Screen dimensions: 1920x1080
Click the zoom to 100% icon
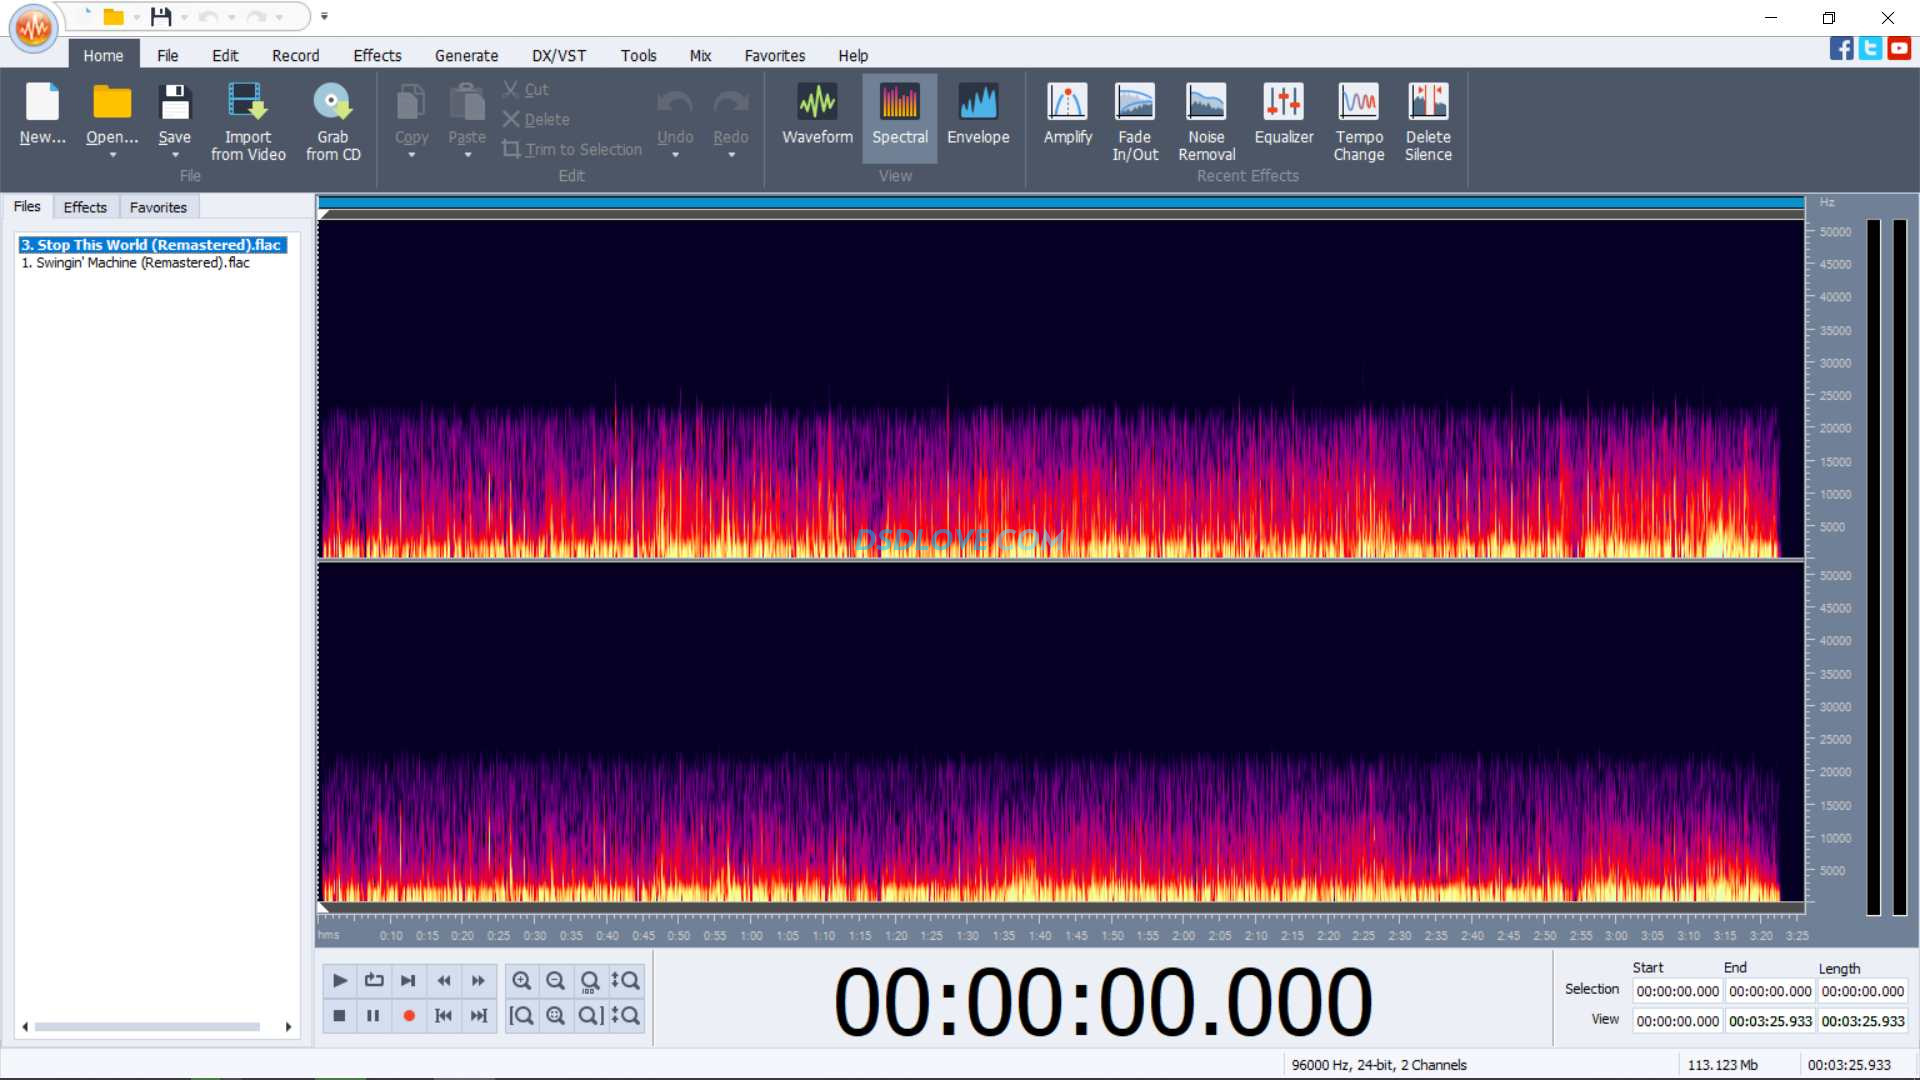click(590, 980)
